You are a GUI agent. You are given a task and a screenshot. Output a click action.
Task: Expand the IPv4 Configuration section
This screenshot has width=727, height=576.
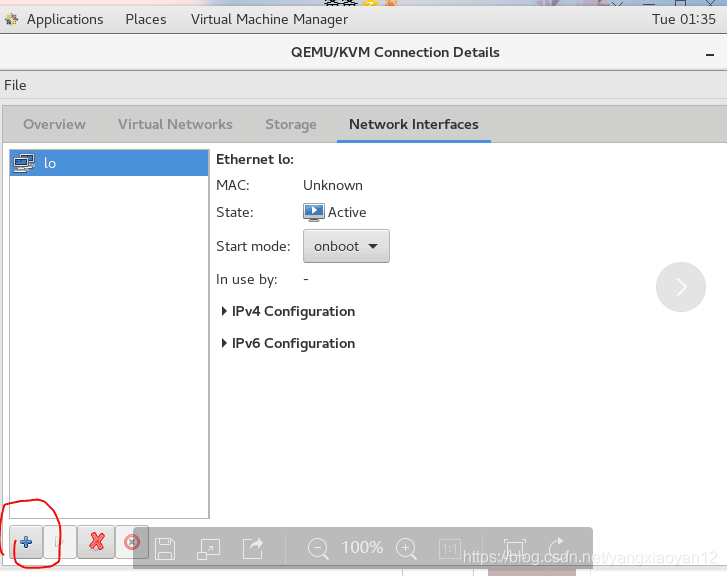pos(288,311)
